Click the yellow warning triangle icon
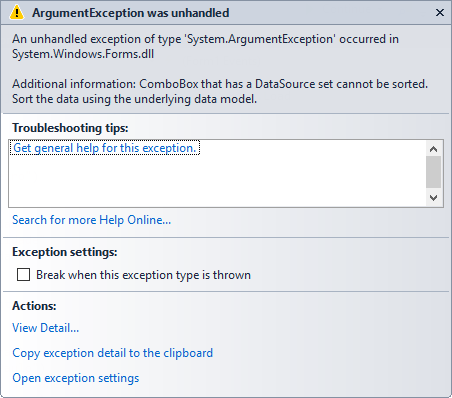The width and height of the screenshot is (452, 398). point(17,13)
